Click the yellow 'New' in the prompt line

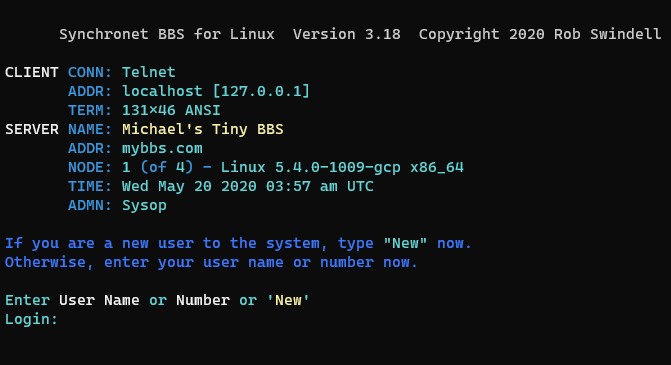pyautogui.click(x=288, y=300)
